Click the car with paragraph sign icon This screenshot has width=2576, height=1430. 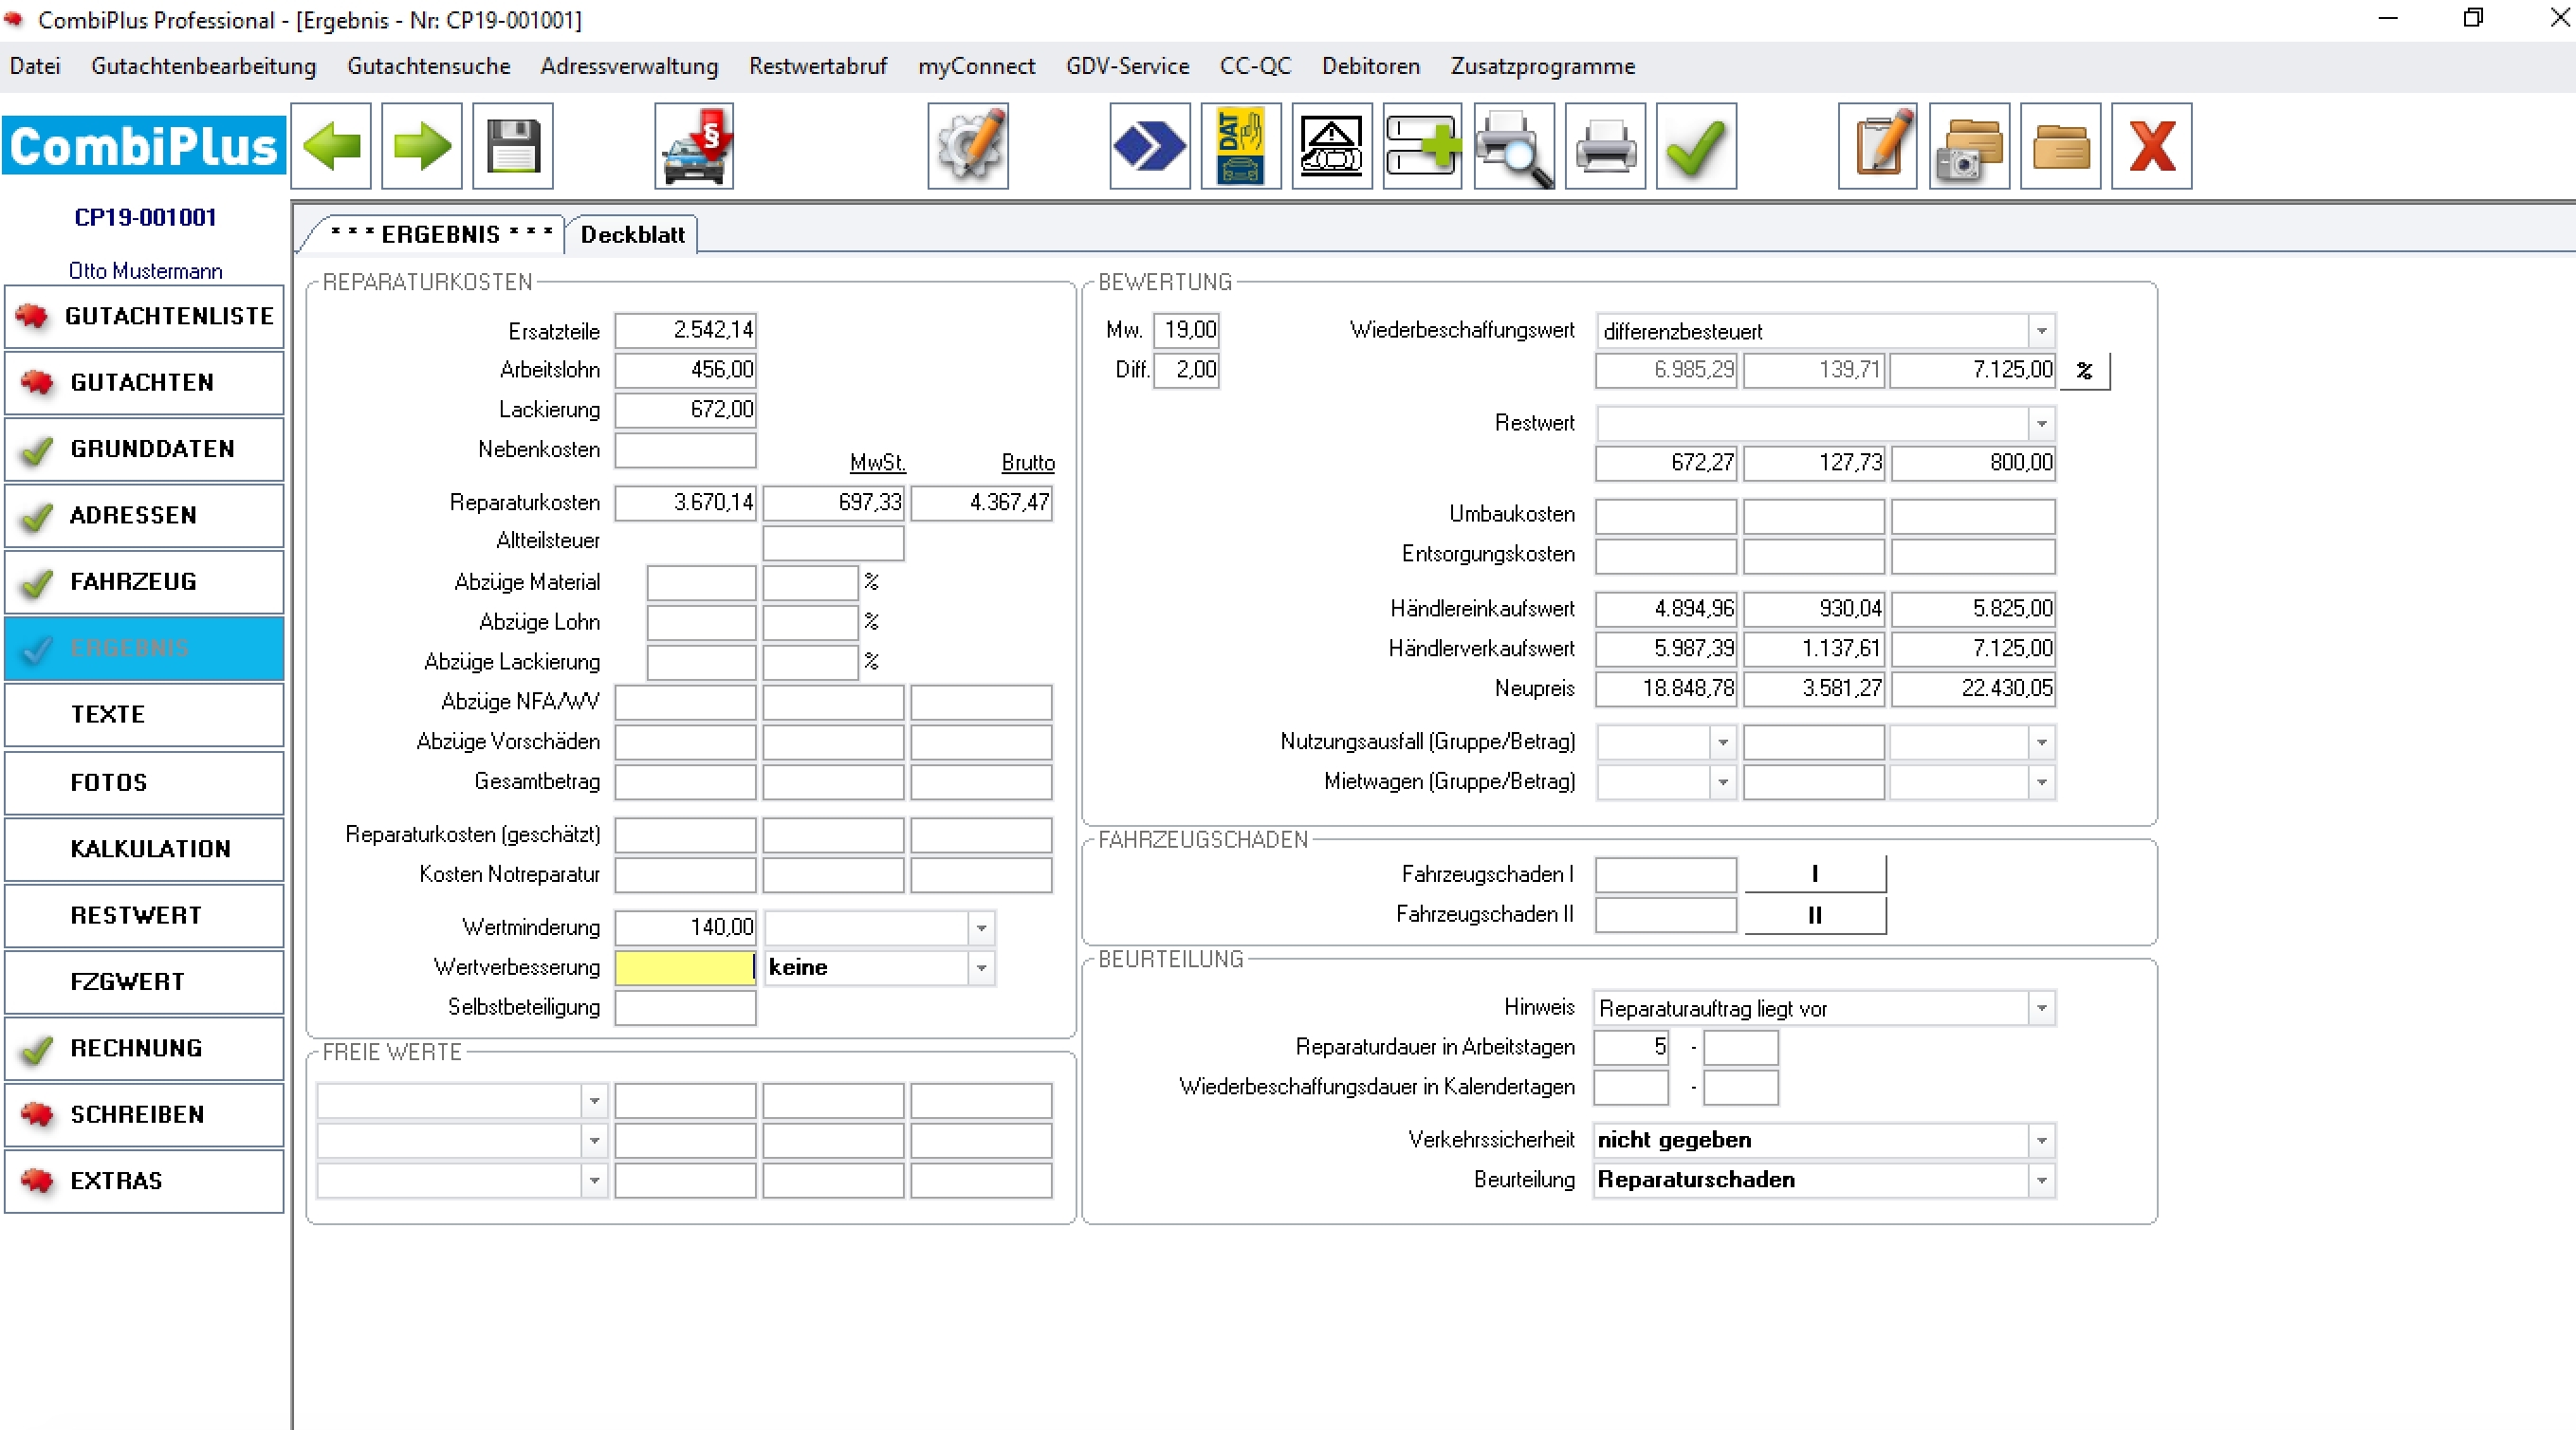pos(694,146)
